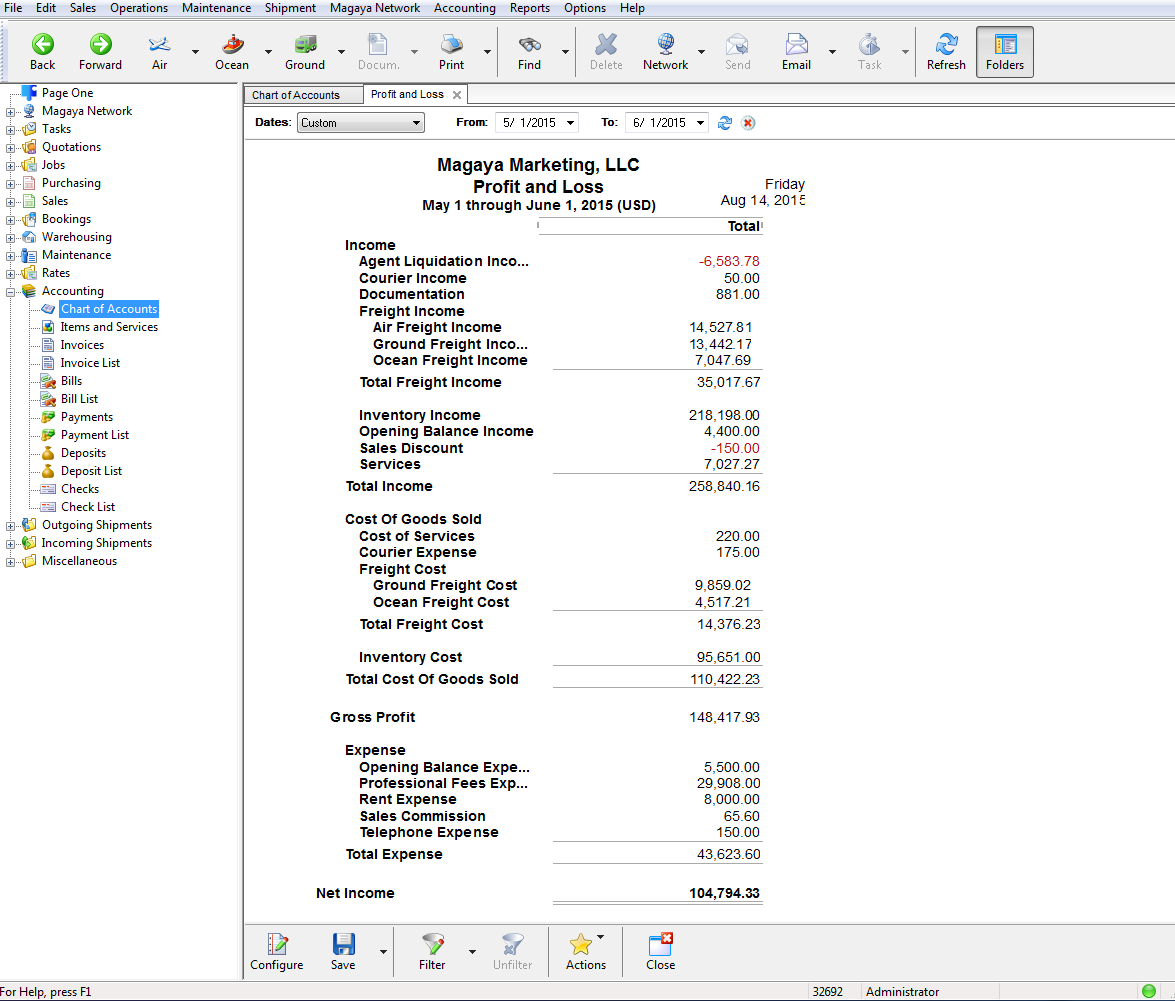Viewport: 1175px width, 1001px height.
Task: Select Checks in the Accounting tree
Action: tap(79, 489)
